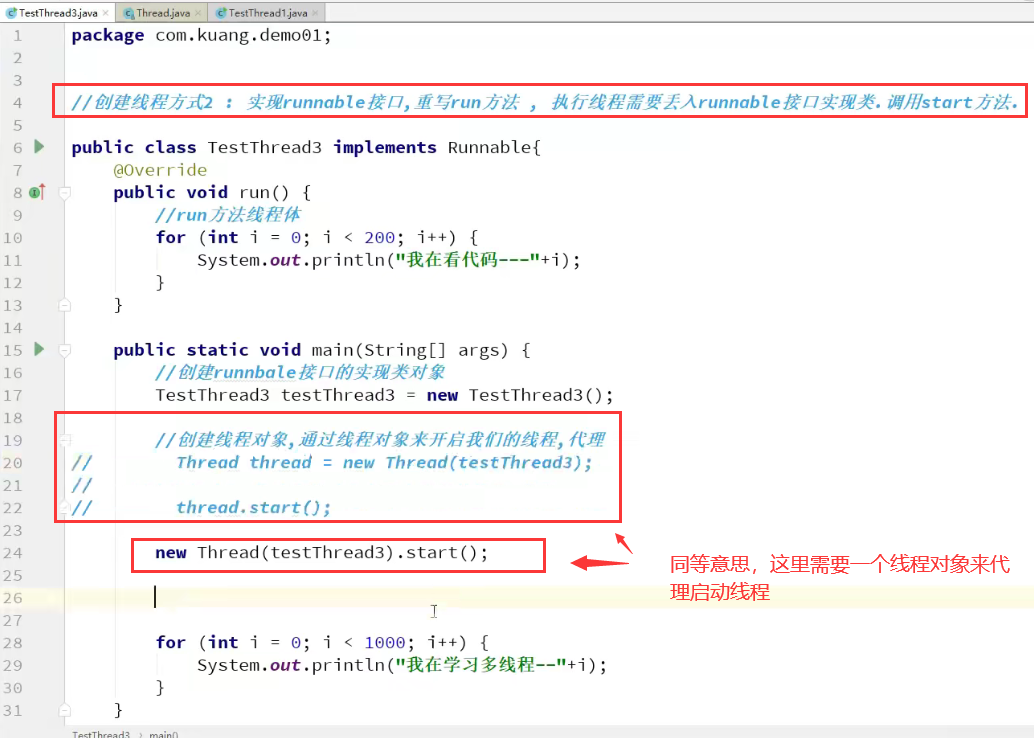The image size is (1034, 738).
Task: Switch to the Thread.java tab
Action: point(162,13)
